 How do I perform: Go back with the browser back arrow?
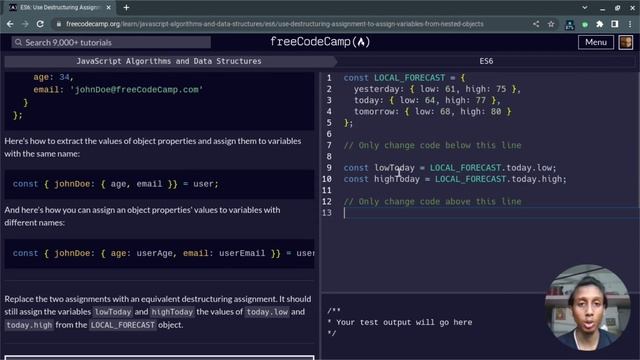pyautogui.click(x=10, y=24)
